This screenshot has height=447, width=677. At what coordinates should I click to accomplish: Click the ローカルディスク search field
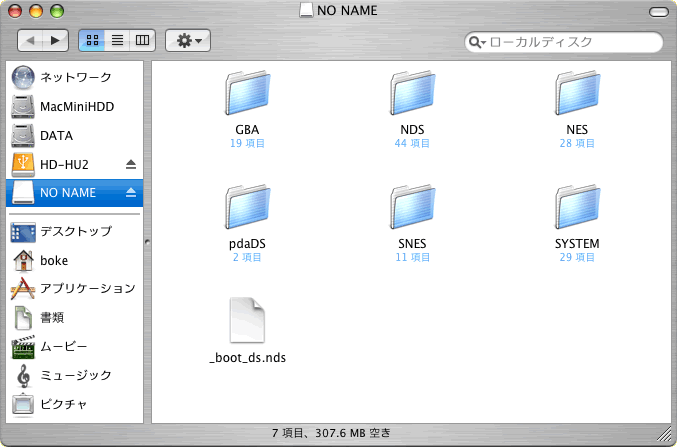[x=564, y=42]
